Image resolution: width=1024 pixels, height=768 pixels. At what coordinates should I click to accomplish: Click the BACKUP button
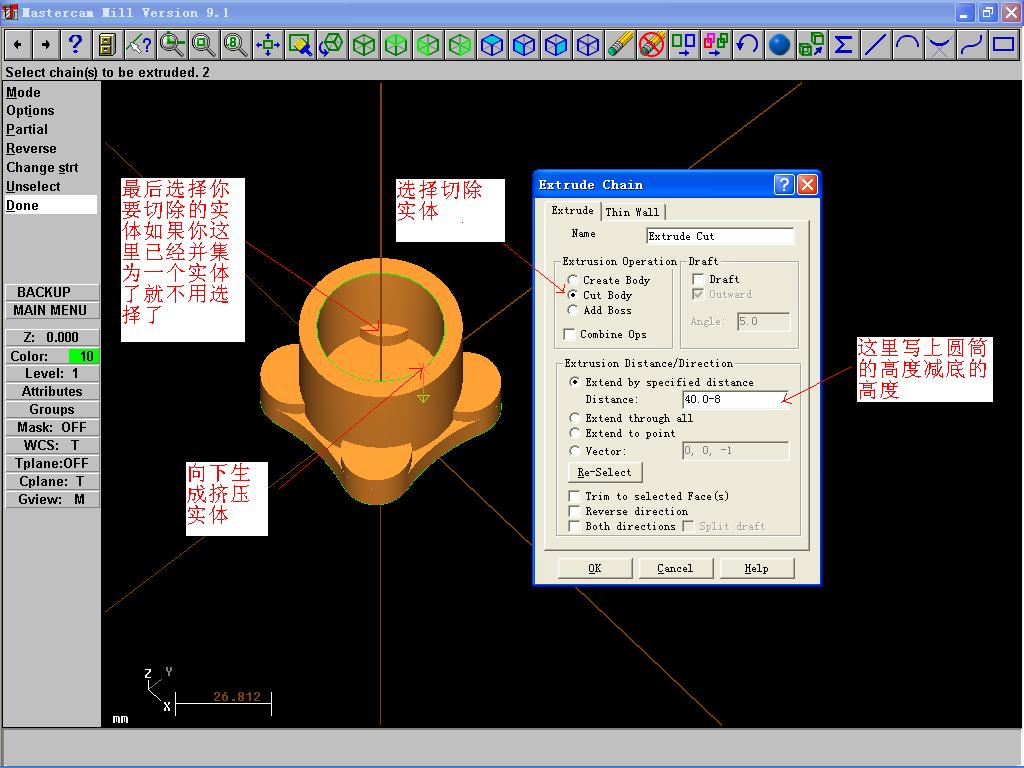(52, 292)
